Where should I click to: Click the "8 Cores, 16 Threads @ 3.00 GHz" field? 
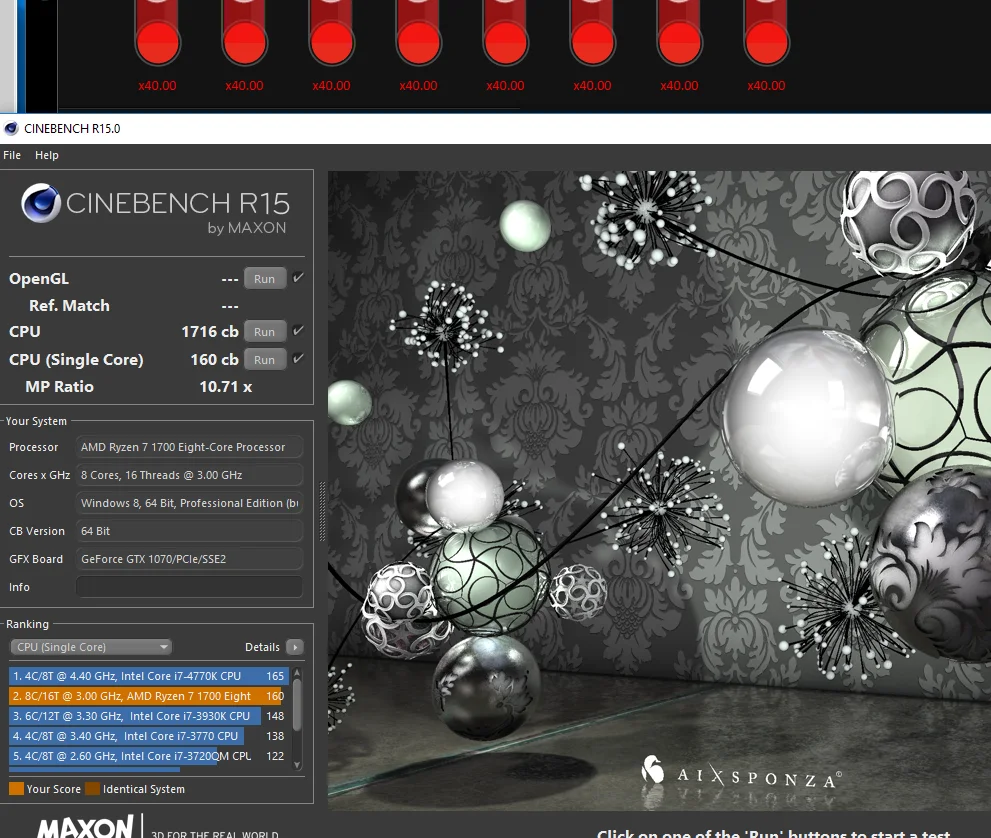coord(189,475)
